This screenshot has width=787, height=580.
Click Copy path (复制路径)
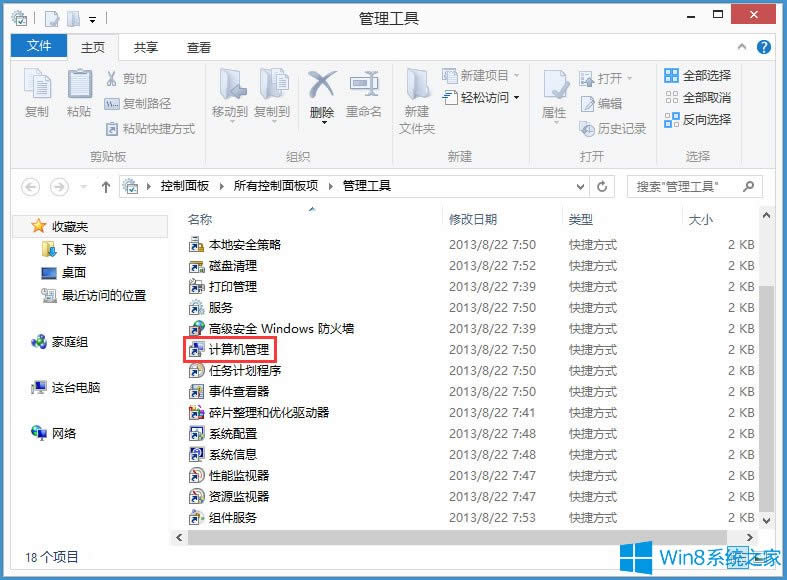[138, 103]
